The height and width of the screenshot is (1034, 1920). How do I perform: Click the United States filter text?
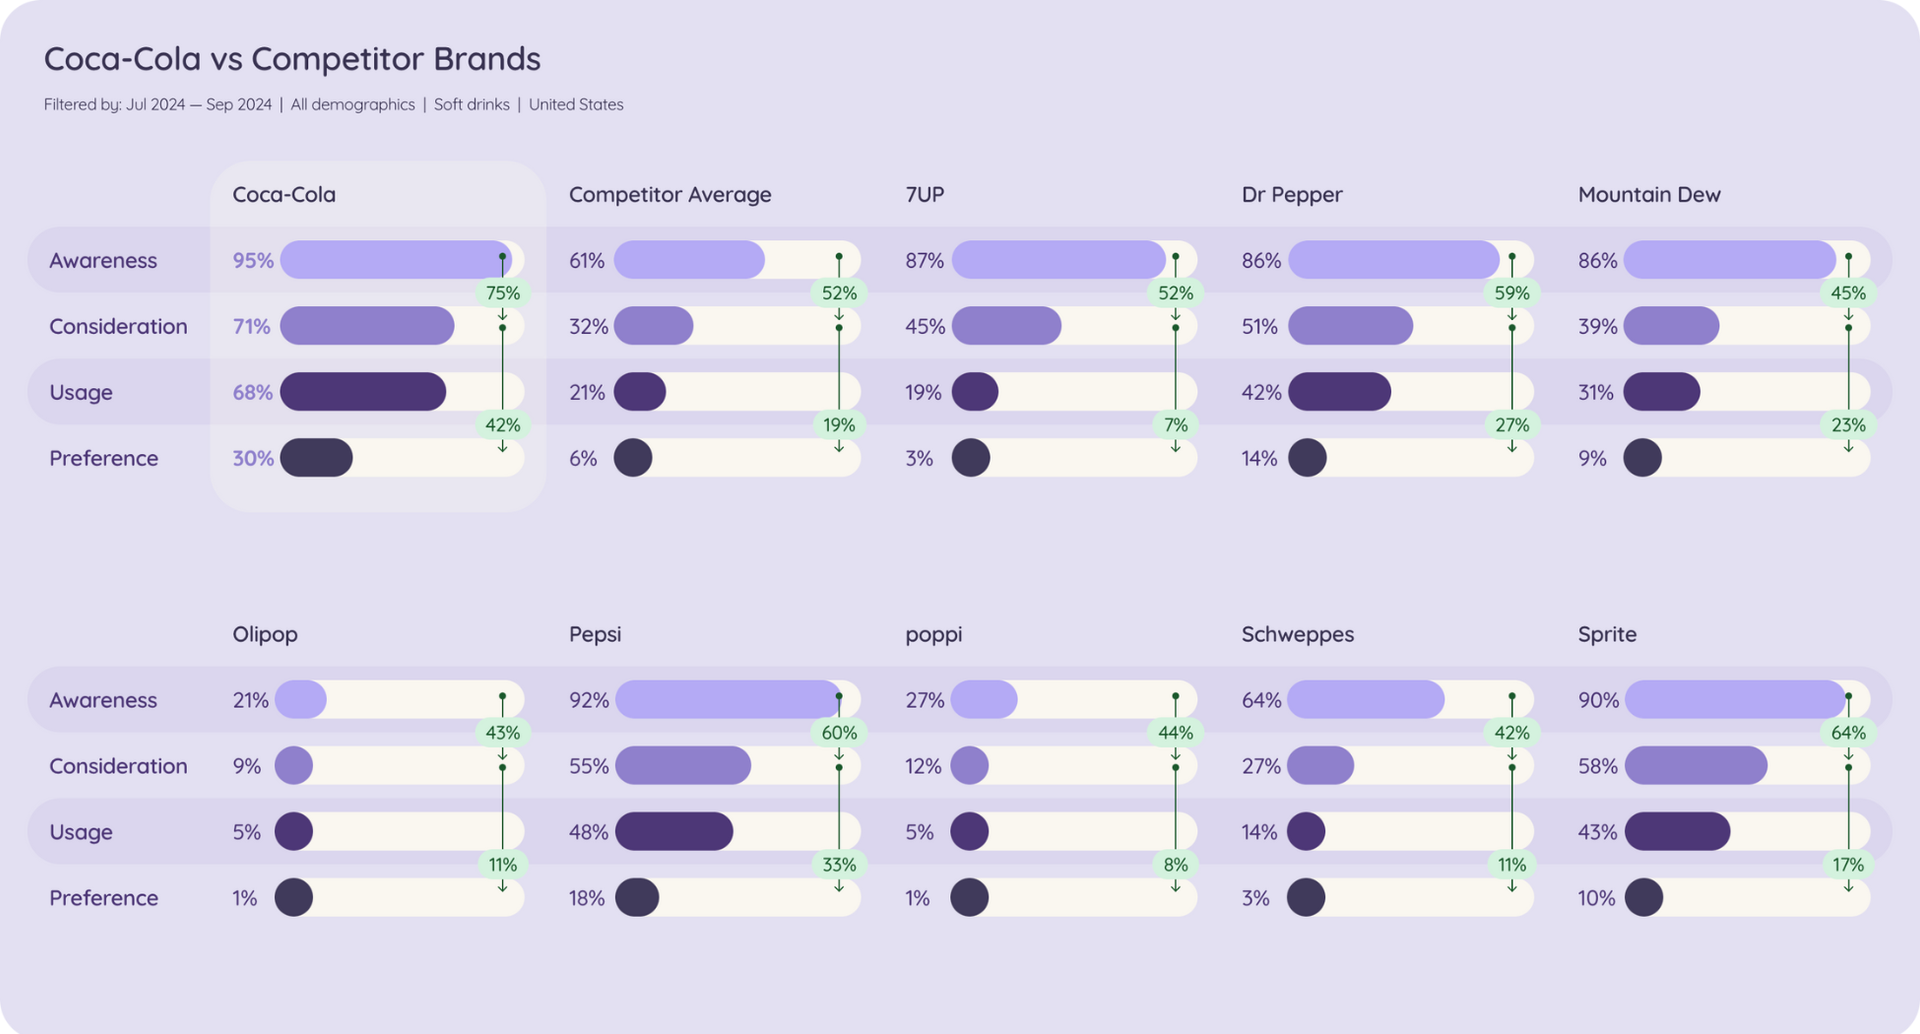(x=576, y=105)
